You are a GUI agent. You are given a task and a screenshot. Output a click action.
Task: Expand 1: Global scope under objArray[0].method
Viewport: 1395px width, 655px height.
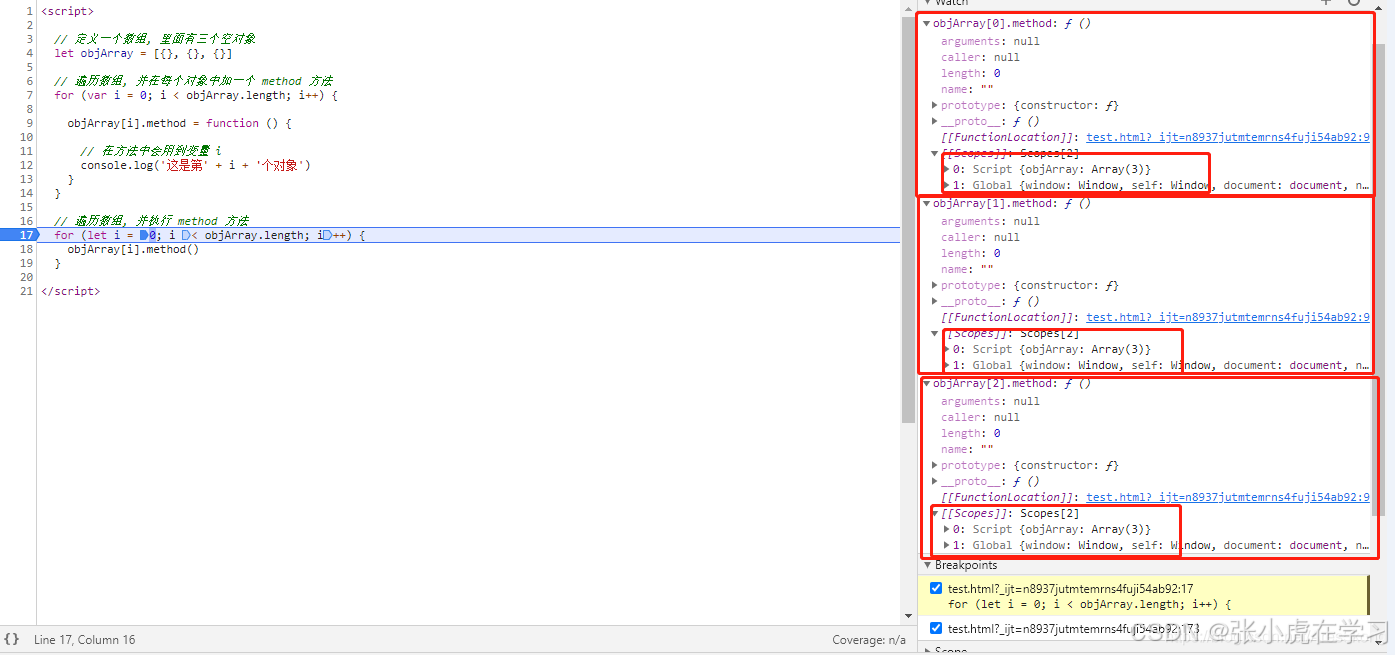click(x=947, y=185)
